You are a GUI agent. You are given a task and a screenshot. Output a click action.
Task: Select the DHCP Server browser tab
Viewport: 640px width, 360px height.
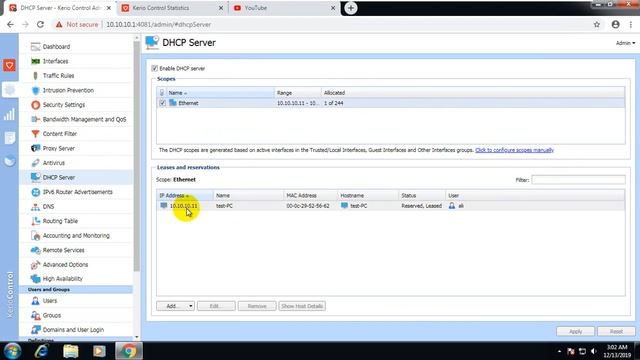tap(59, 8)
